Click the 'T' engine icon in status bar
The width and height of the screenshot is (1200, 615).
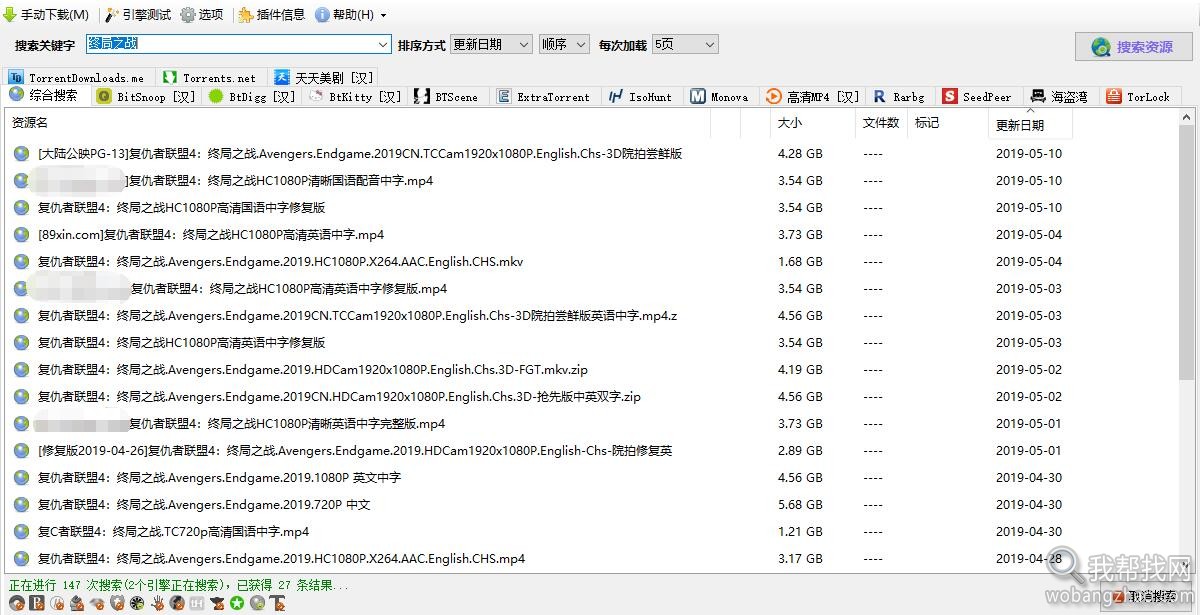277,603
